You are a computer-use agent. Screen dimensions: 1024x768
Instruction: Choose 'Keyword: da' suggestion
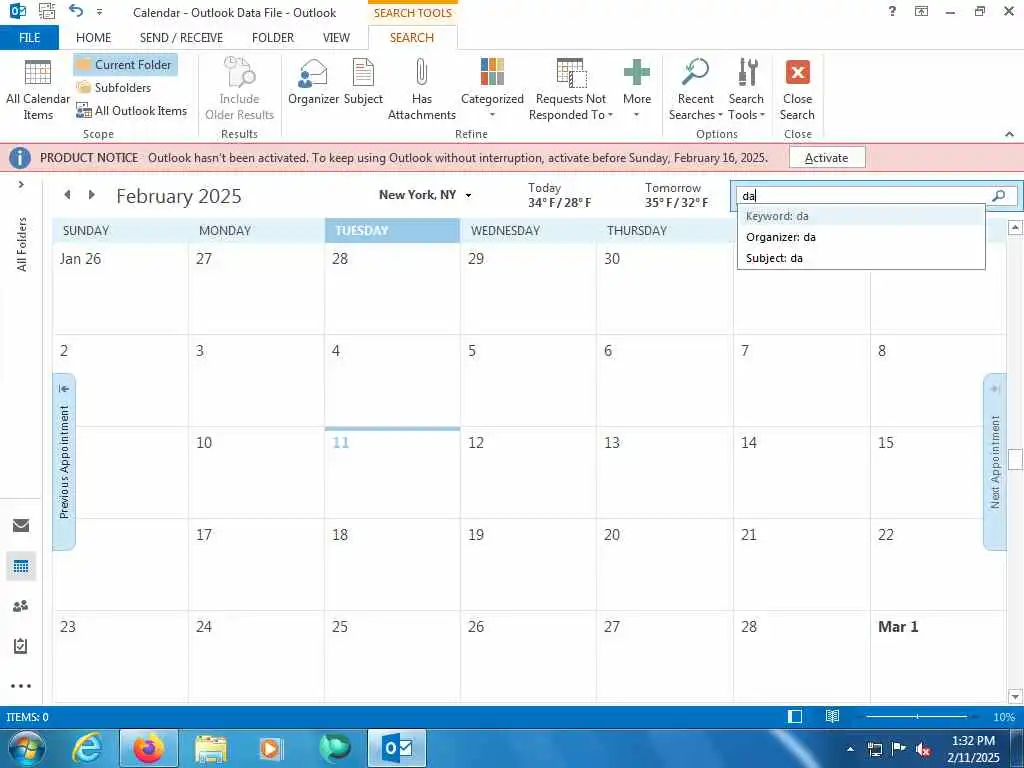click(861, 216)
